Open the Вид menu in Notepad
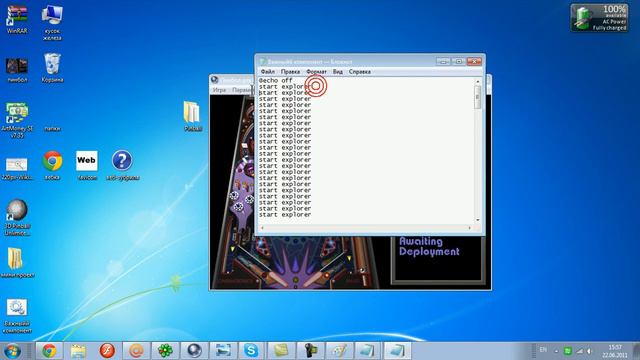This screenshot has height=360, width=640. [338, 71]
